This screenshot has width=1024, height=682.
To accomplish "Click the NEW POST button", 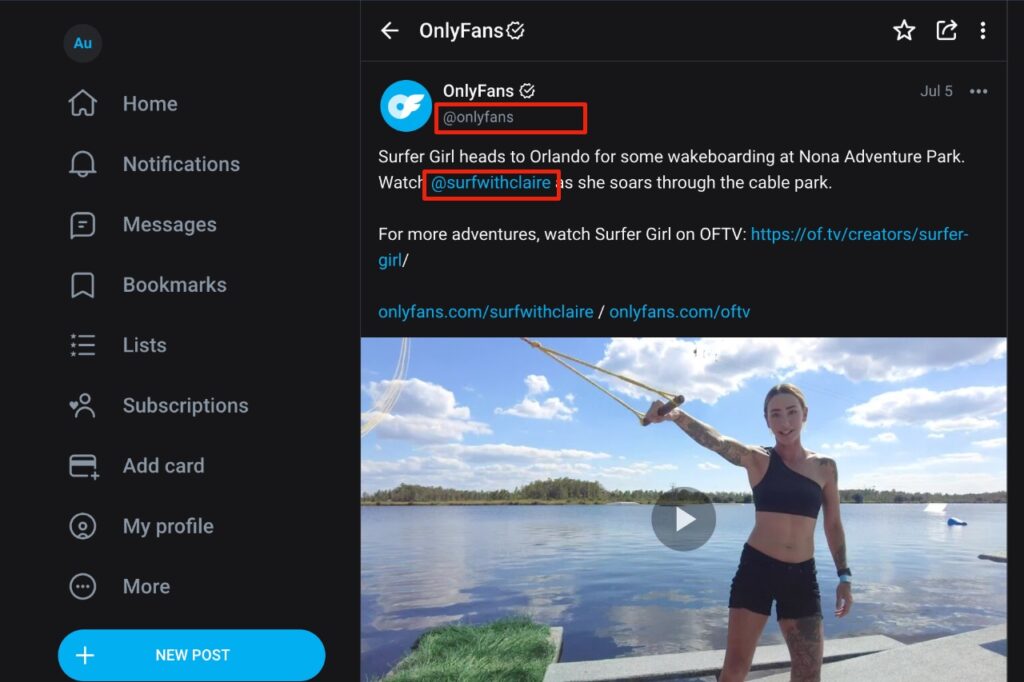I will click(192, 655).
